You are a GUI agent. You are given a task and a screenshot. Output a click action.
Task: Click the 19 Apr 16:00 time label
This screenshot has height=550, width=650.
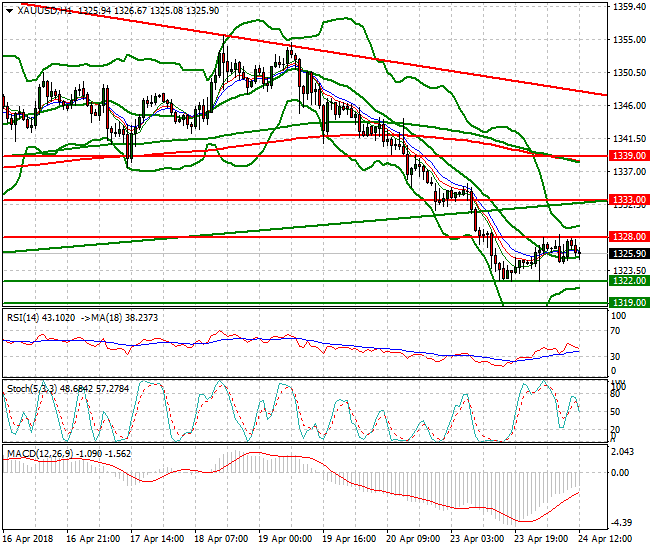pyautogui.click(x=349, y=539)
